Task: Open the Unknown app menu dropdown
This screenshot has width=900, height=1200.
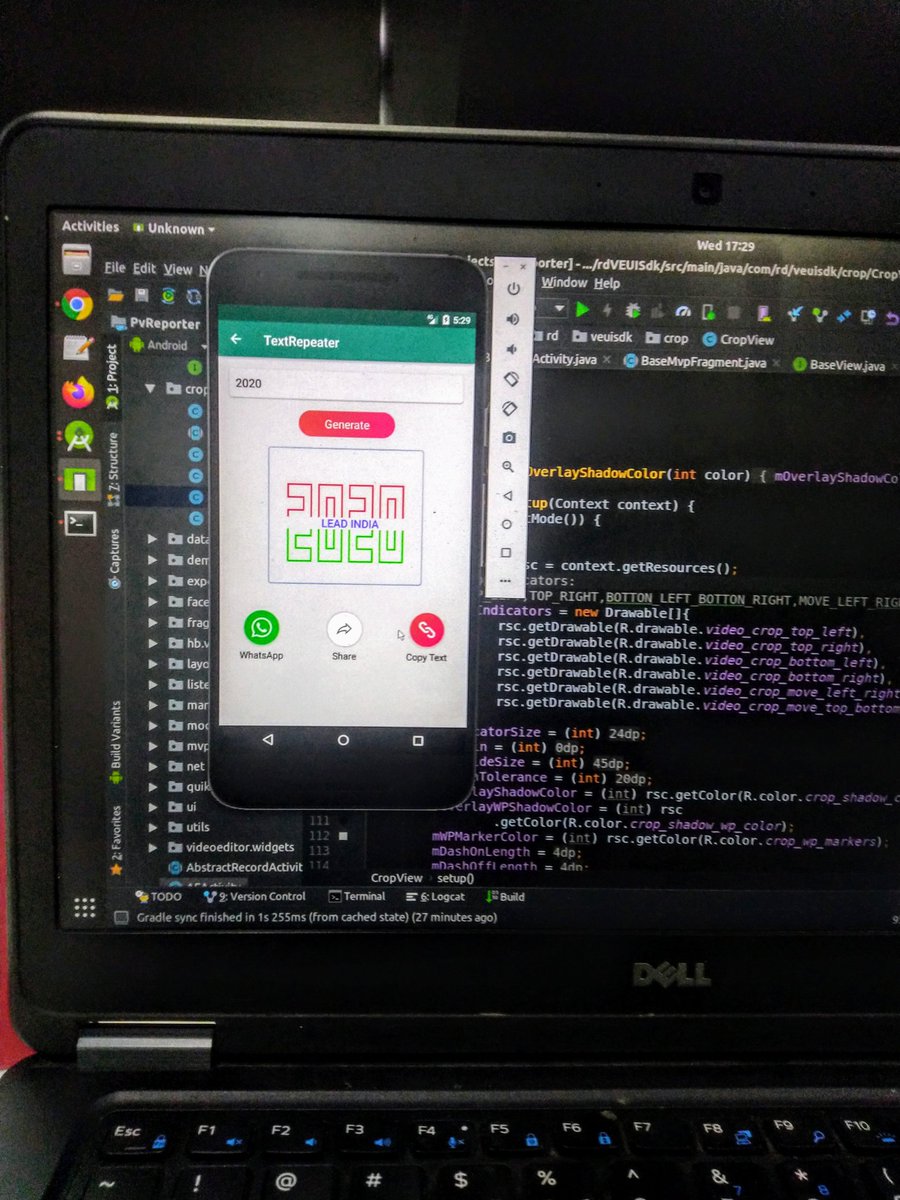Action: pyautogui.click(x=175, y=228)
